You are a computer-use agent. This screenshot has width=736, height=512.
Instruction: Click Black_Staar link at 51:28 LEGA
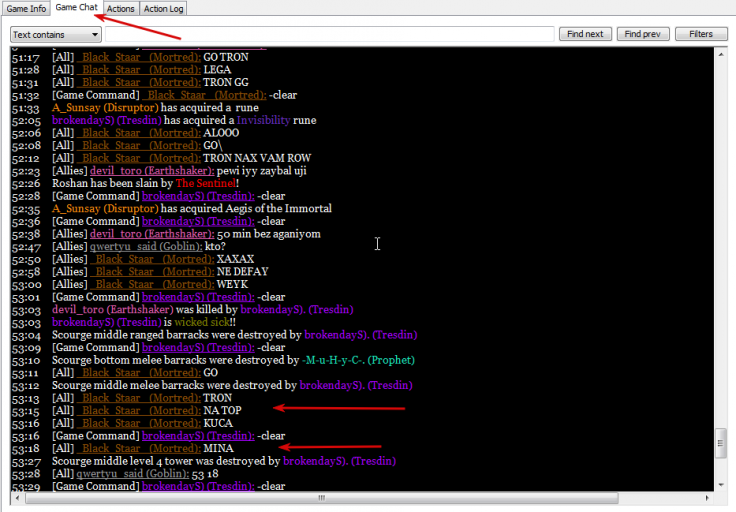(138, 70)
